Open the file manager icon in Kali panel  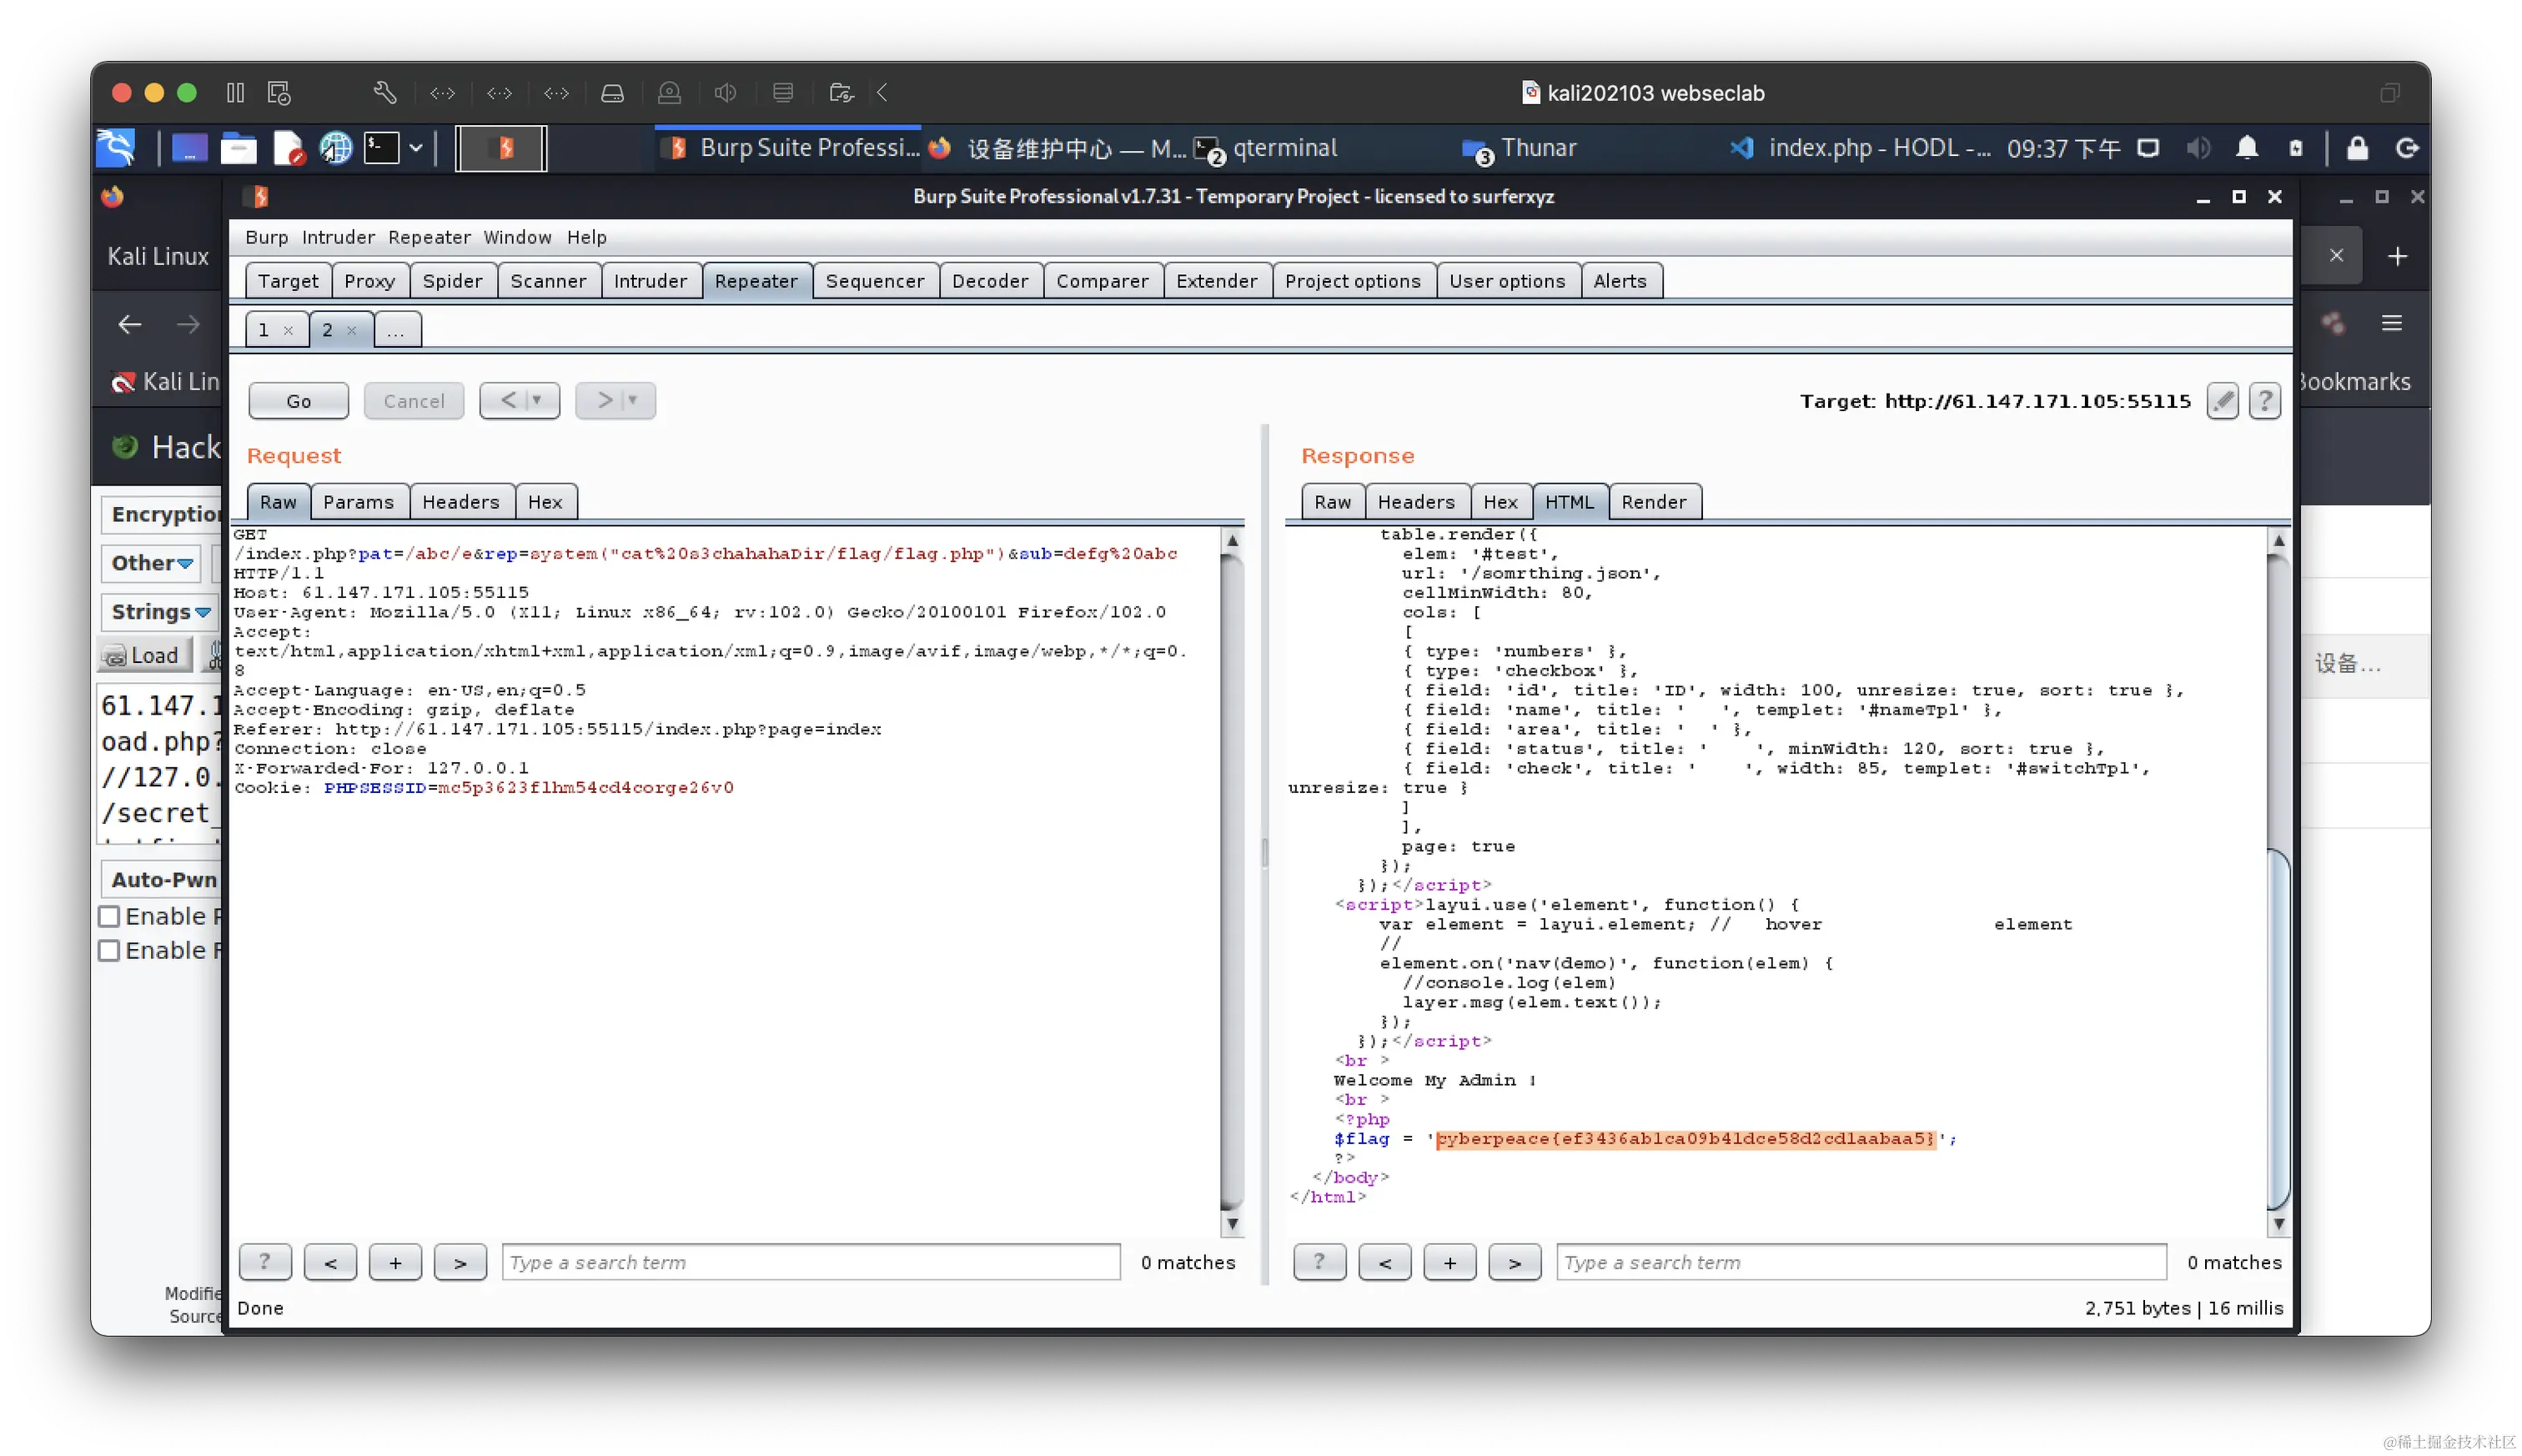[x=238, y=148]
